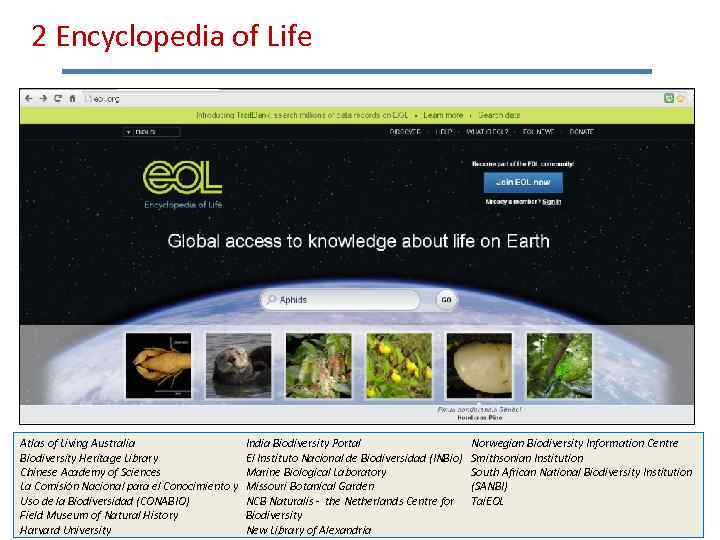Click the 'Smithsonian Institution' text

527,458
